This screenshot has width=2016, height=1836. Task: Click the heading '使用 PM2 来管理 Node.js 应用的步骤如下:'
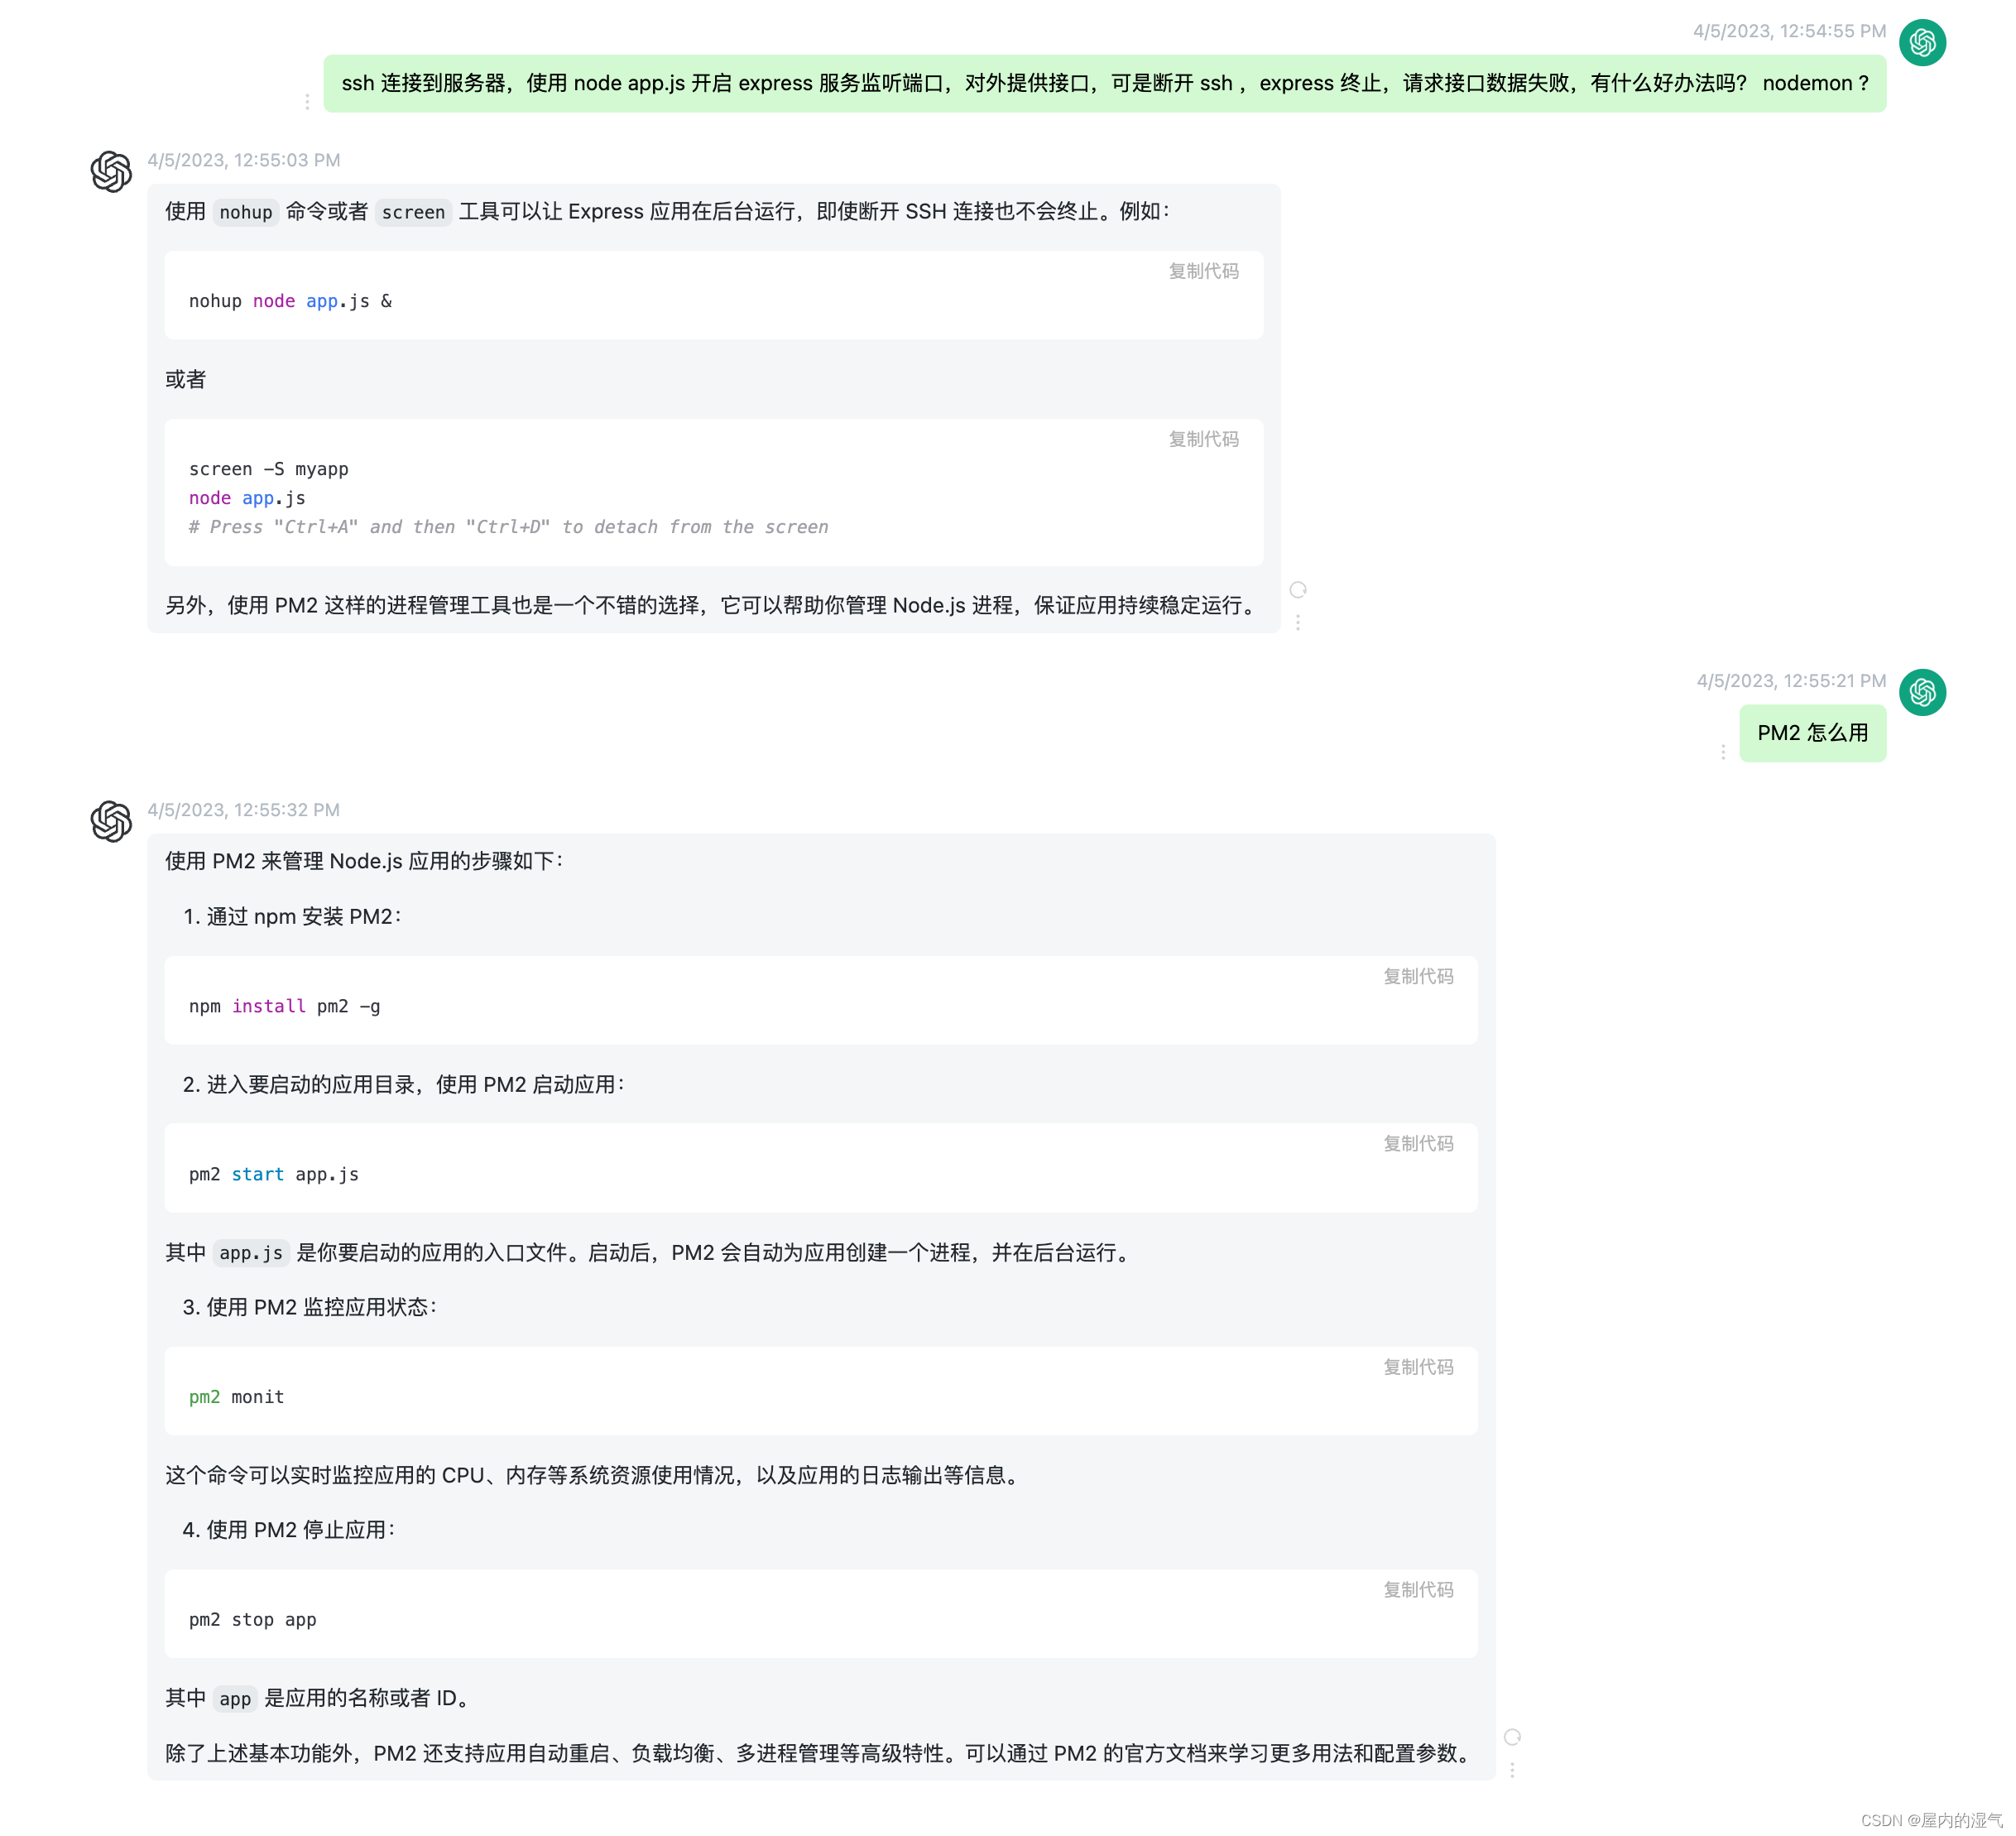[x=365, y=861]
